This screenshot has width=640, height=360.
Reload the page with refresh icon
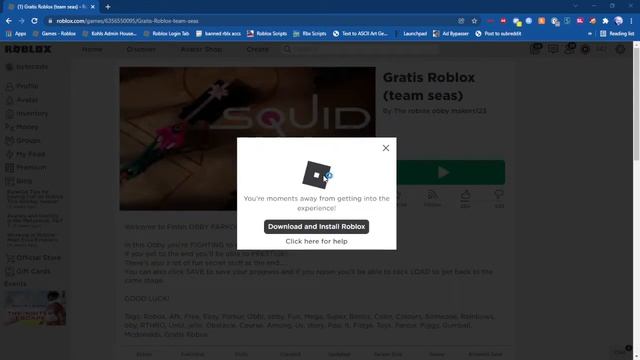point(34,21)
